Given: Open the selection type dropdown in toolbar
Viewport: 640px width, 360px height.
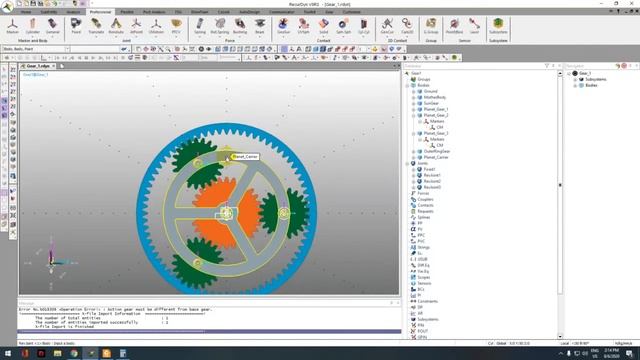Looking at the screenshot, I should (67, 49).
